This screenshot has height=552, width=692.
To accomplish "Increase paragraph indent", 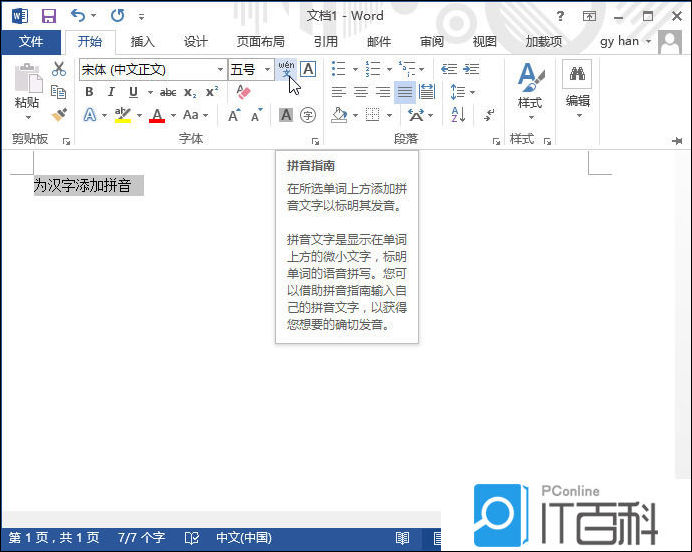I will (x=471, y=69).
